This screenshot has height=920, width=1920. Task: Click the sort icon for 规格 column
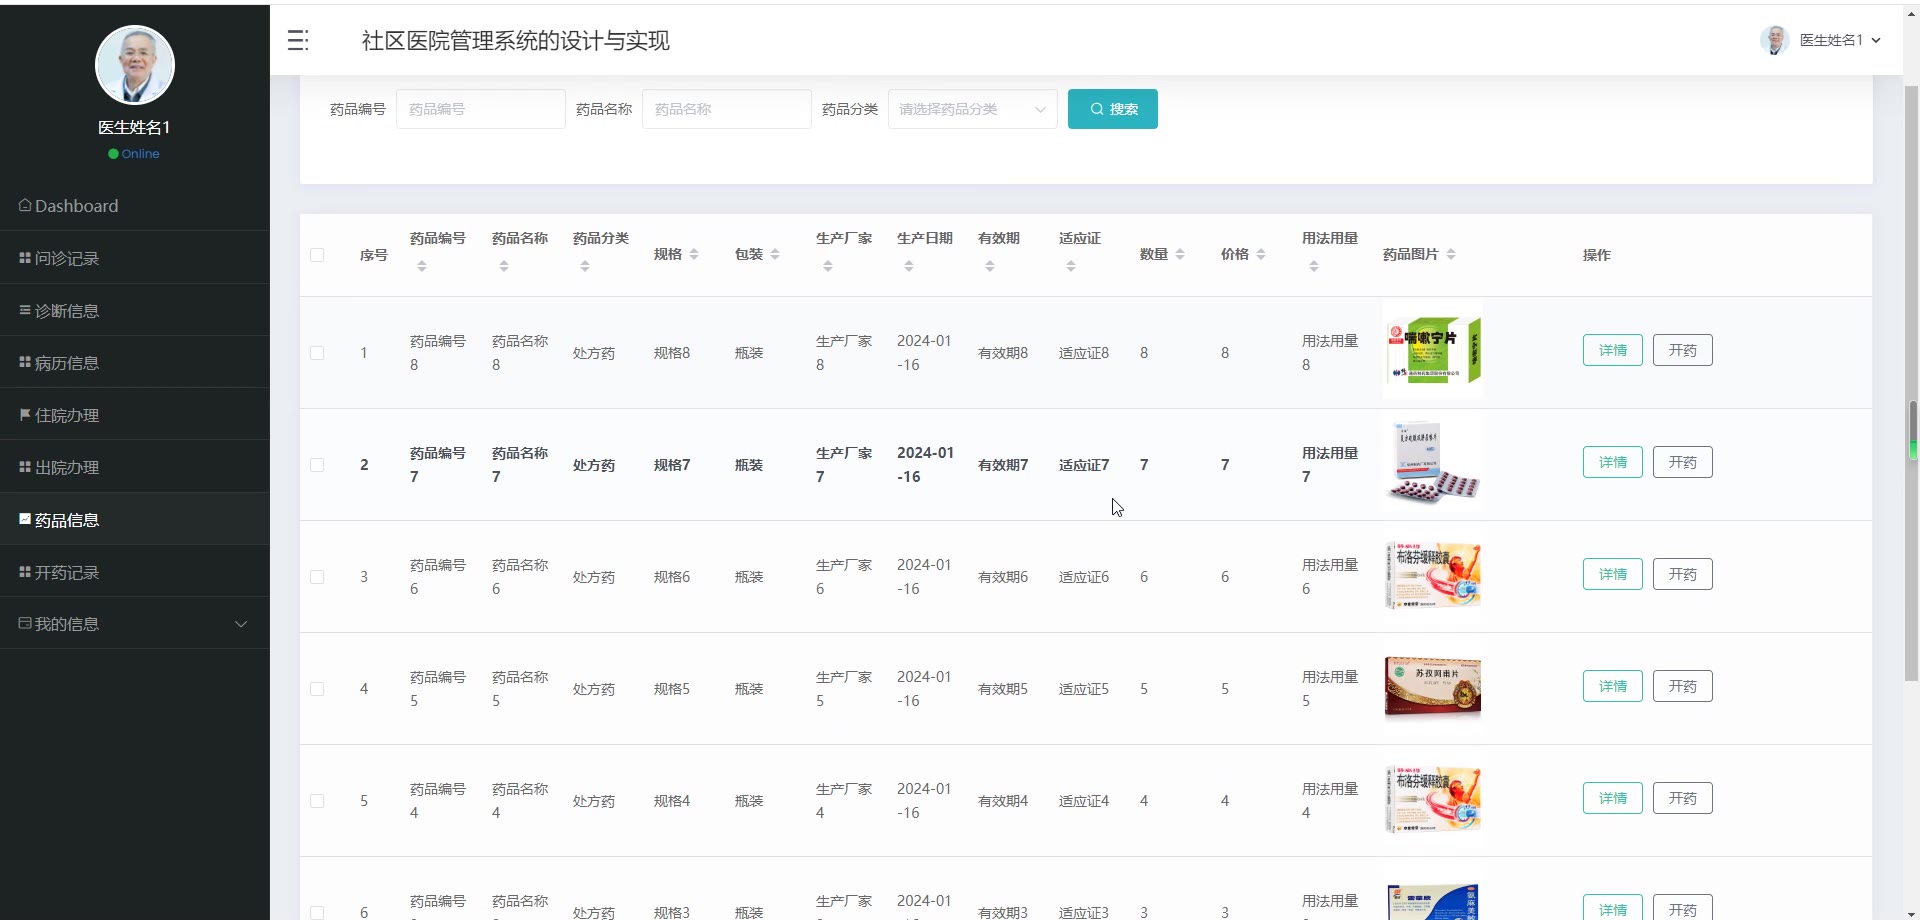(x=694, y=254)
